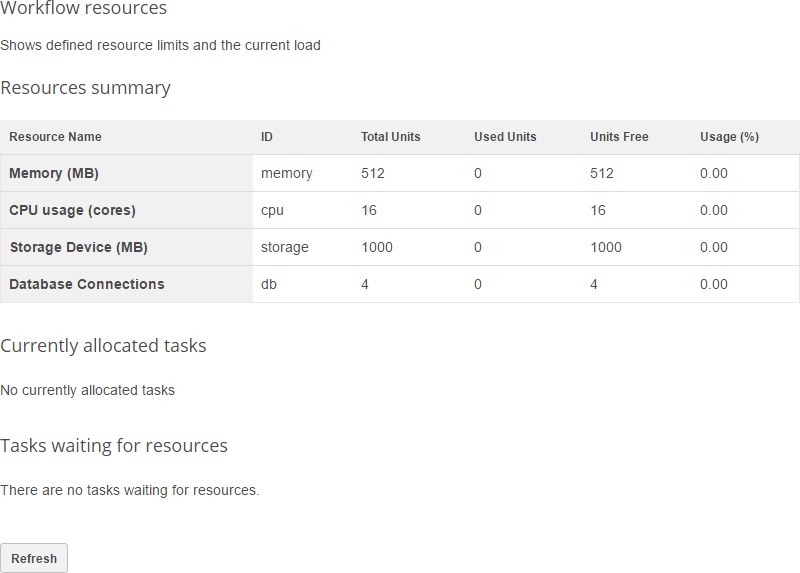Select the Database Connections row
This screenshot has width=800, height=573.
tap(86, 284)
